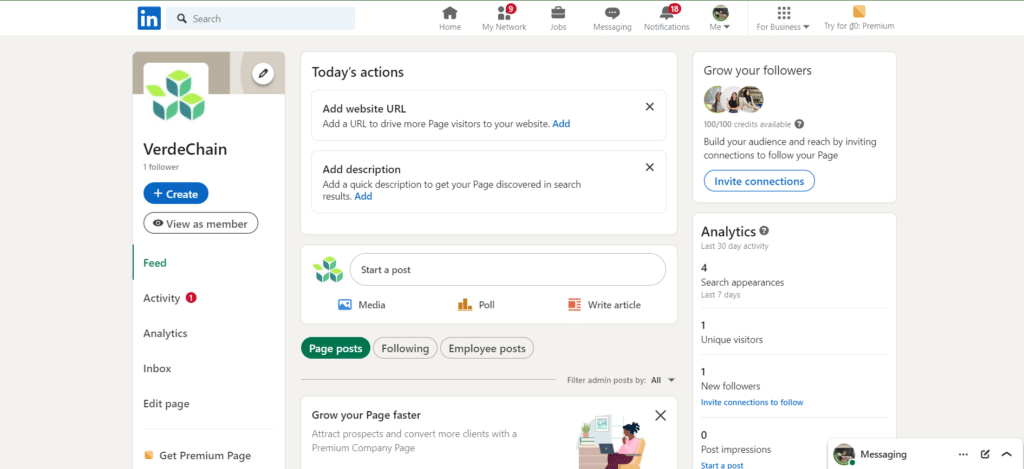
Task: Click the Grow your followers avatars
Action: click(733, 99)
